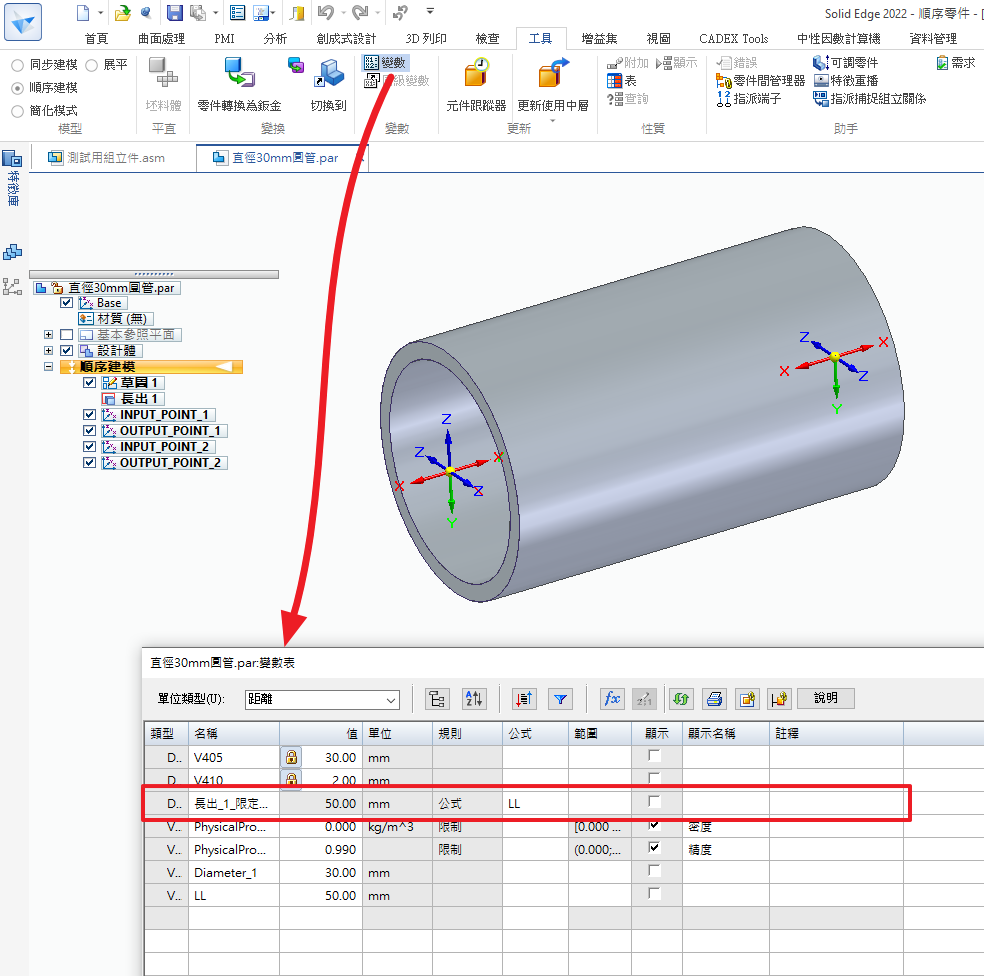Check the 顯示 box for LL variable row
This screenshot has width=984, height=976.
pos(655,893)
